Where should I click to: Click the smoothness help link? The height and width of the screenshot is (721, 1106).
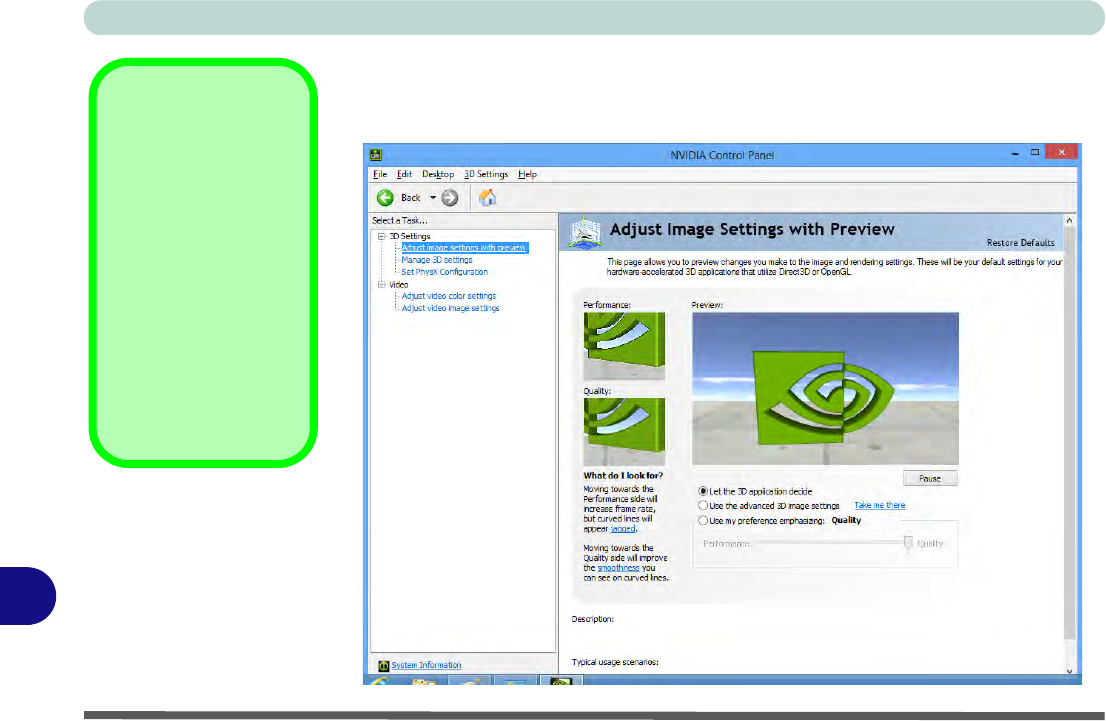pyautogui.click(x=619, y=568)
